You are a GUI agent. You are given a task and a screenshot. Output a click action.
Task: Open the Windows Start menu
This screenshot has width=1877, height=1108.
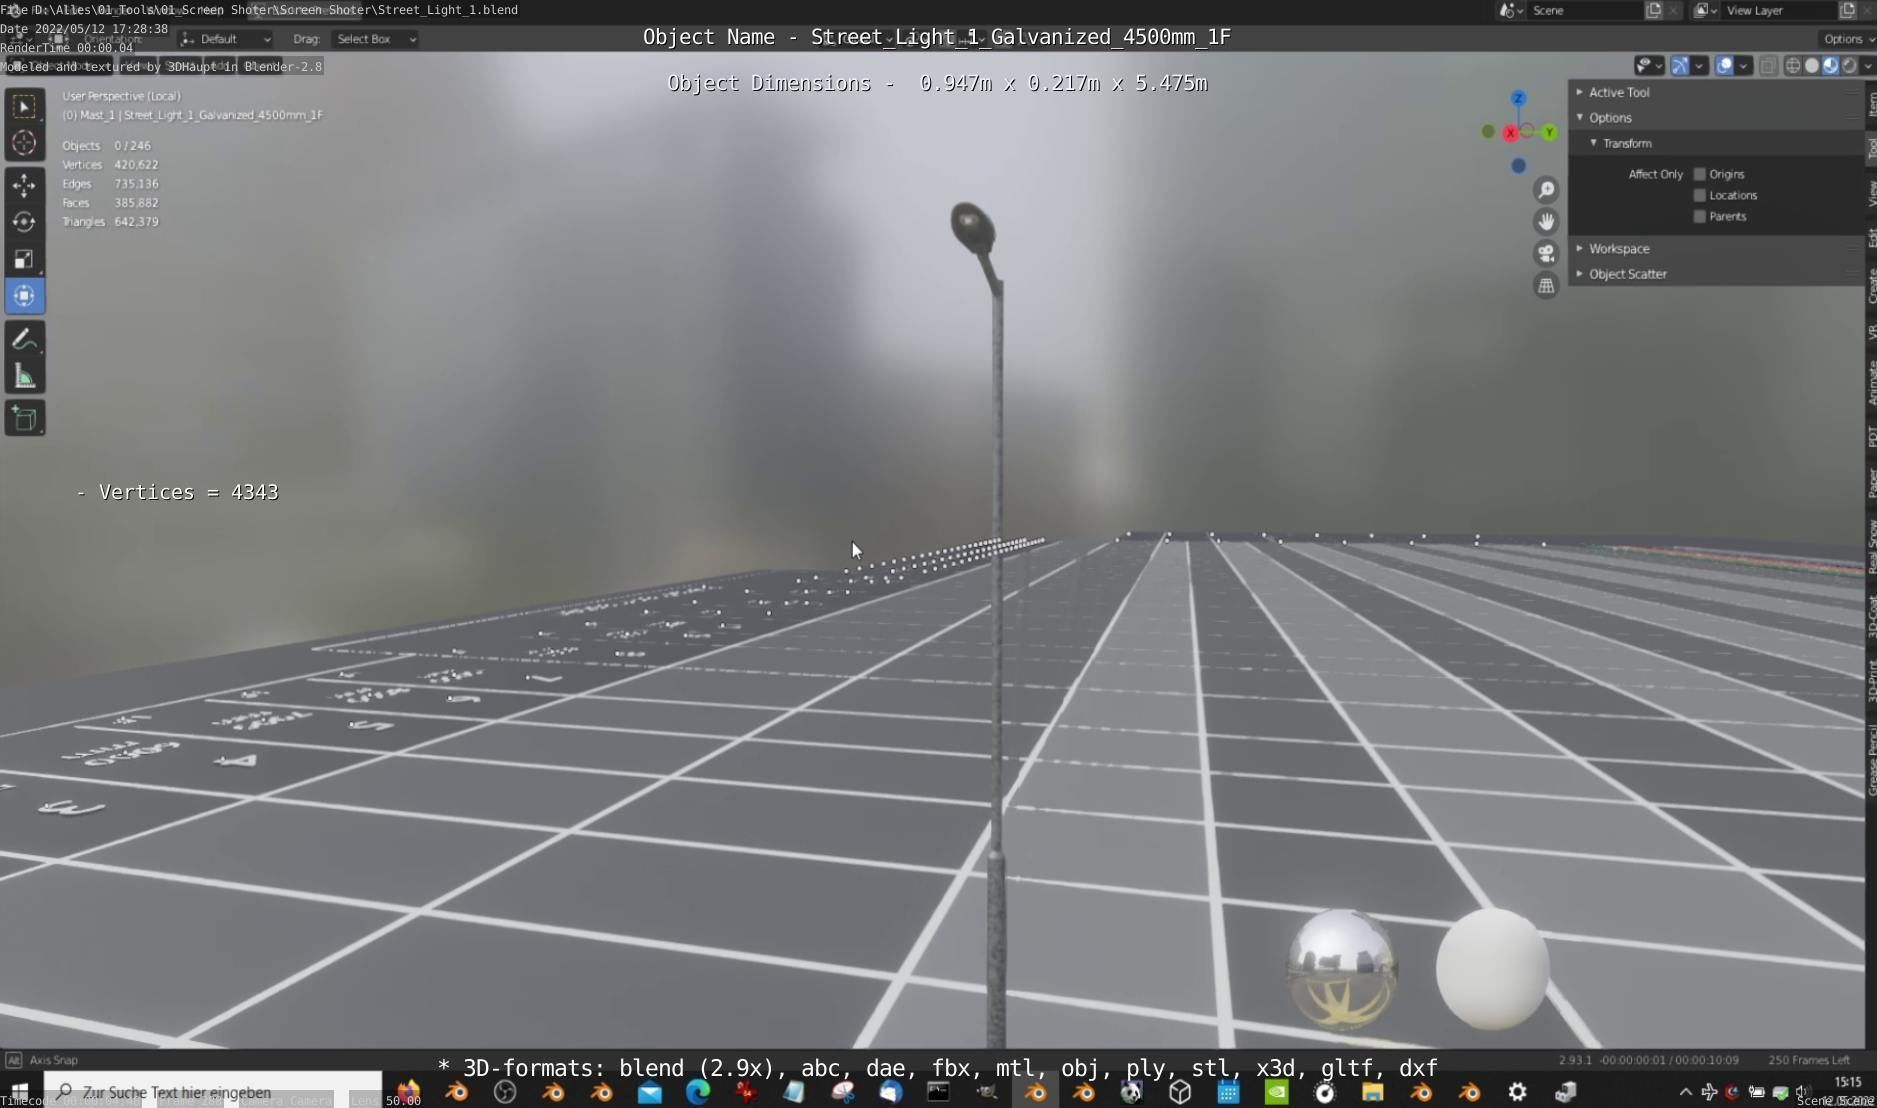click(x=20, y=1092)
